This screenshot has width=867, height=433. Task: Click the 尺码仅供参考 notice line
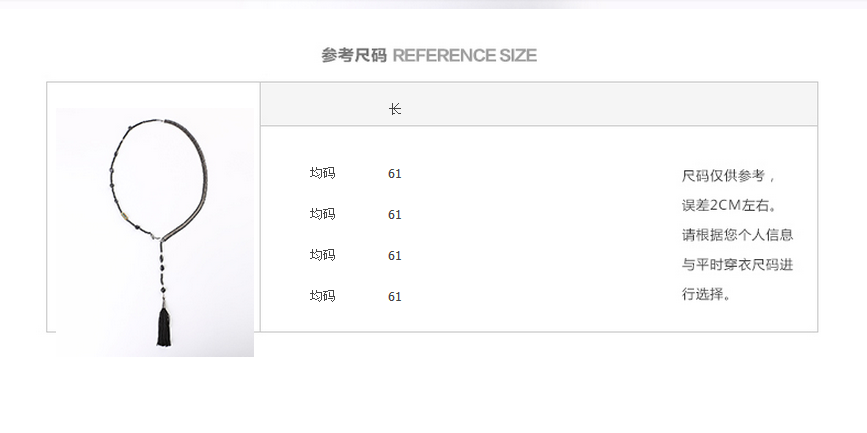pyautogui.click(x=729, y=176)
